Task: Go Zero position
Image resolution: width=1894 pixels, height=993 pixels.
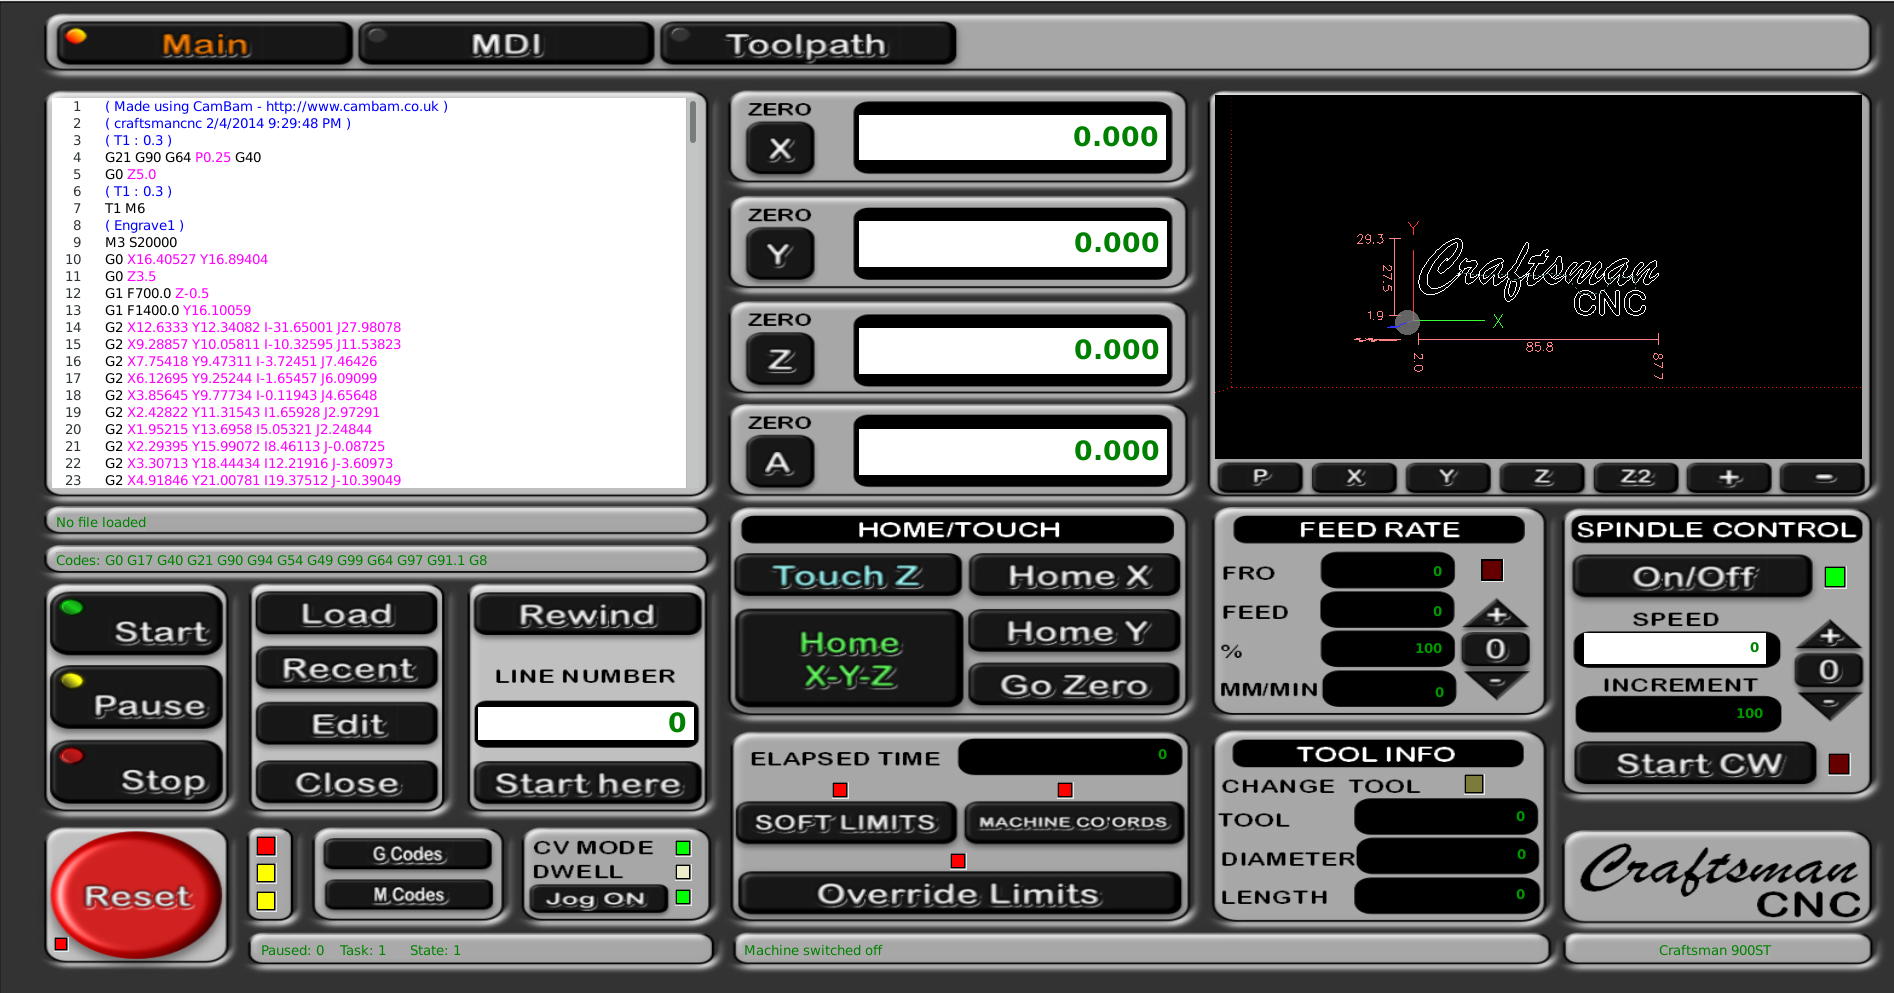Action: pyautogui.click(x=1074, y=685)
